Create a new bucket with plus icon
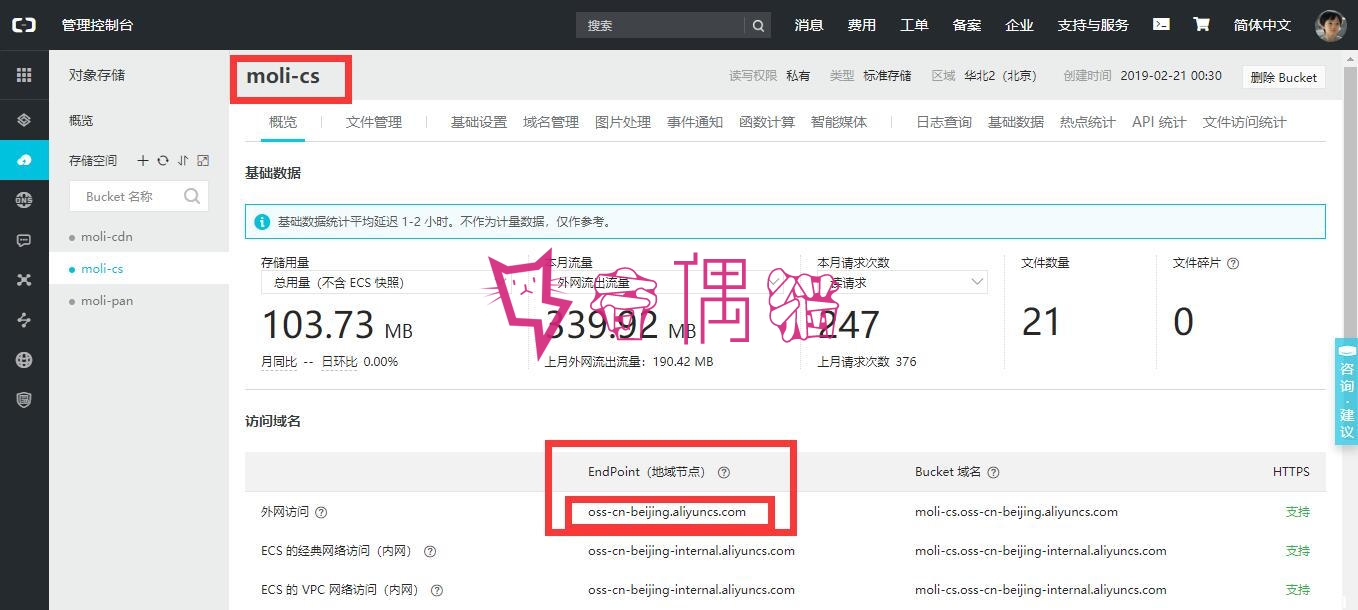1358x610 pixels. [x=143, y=160]
